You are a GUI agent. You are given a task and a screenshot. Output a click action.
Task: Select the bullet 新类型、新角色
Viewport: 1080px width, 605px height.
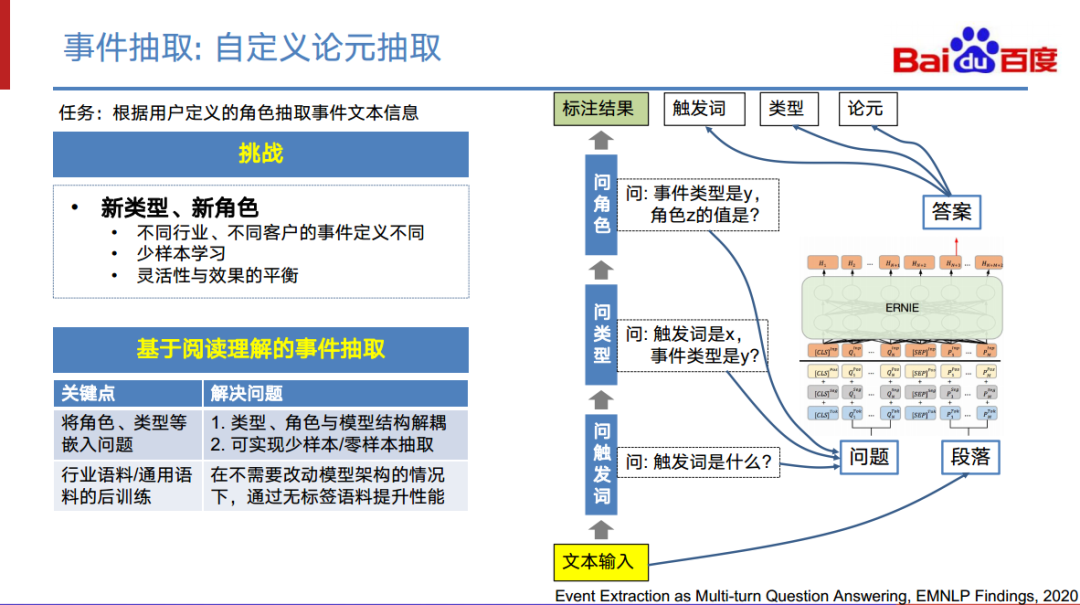tap(179, 207)
